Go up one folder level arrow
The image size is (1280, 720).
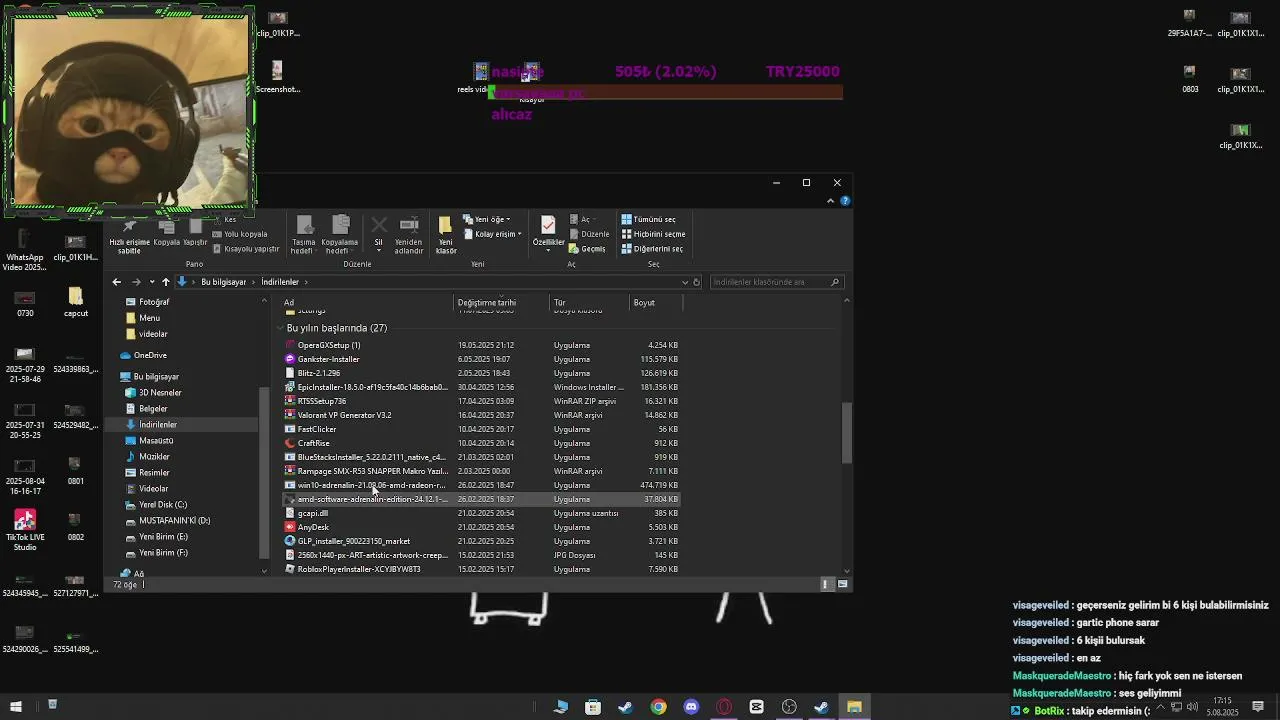pyautogui.click(x=166, y=282)
